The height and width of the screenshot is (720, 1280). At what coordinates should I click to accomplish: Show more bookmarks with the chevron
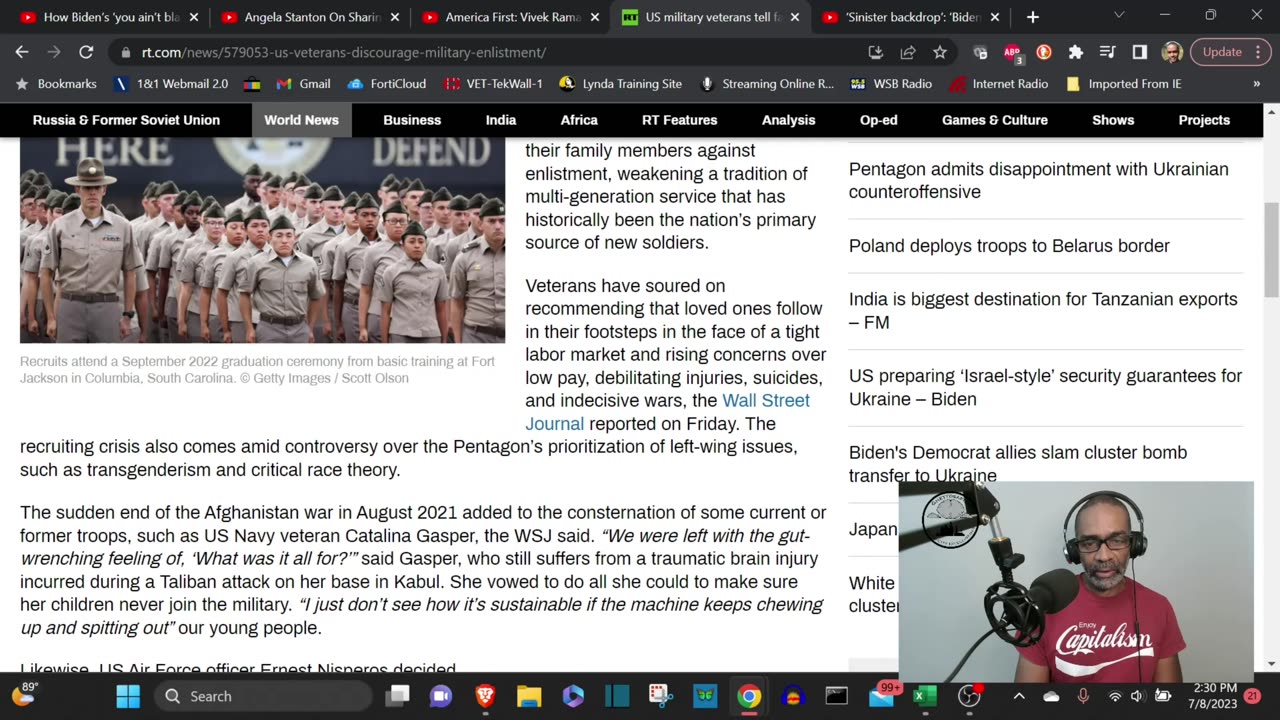pyautogui.click(x=1257, y=84)
